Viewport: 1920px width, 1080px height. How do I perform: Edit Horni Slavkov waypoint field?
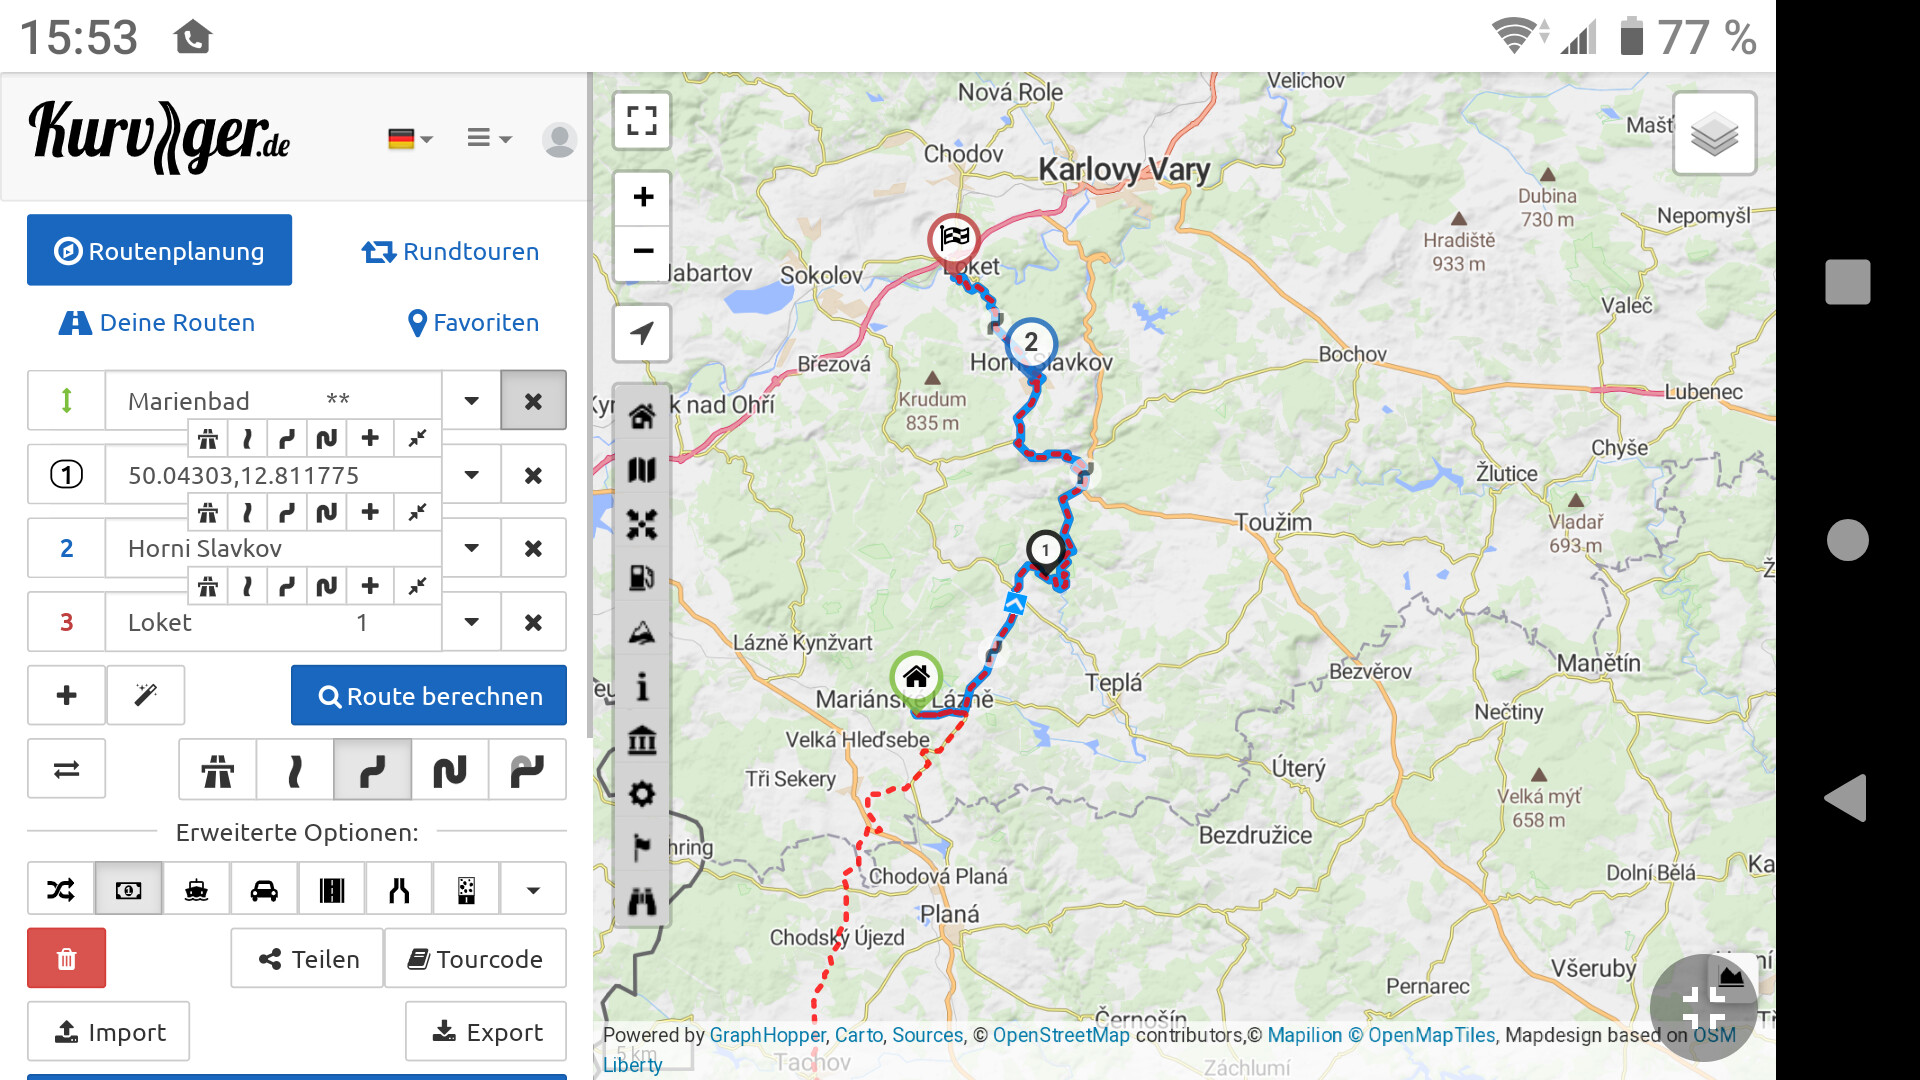click(273, 548)
